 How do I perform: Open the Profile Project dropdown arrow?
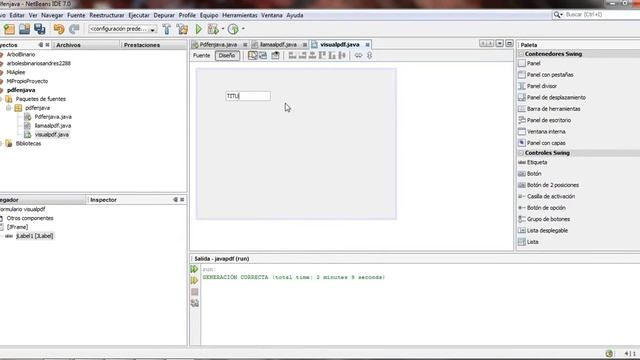point(243,29)
